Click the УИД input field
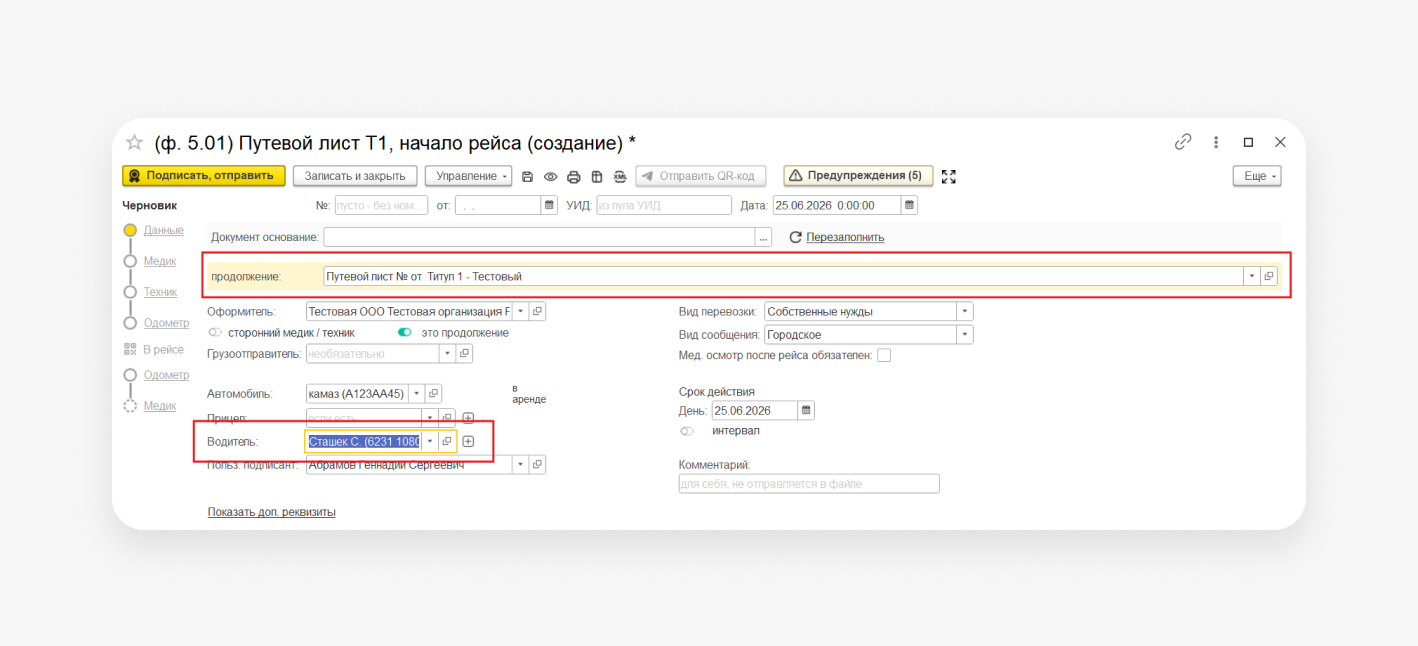Screen dimensions: 1418x646 tap(664, 205)
